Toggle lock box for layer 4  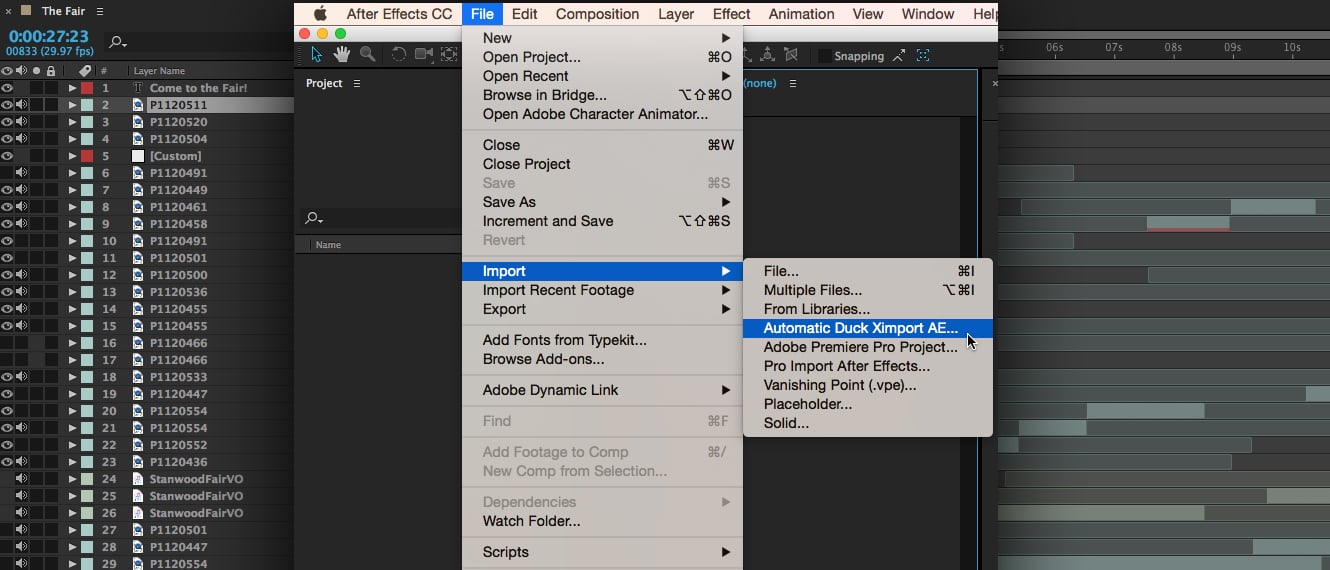[x=51, y=139]
